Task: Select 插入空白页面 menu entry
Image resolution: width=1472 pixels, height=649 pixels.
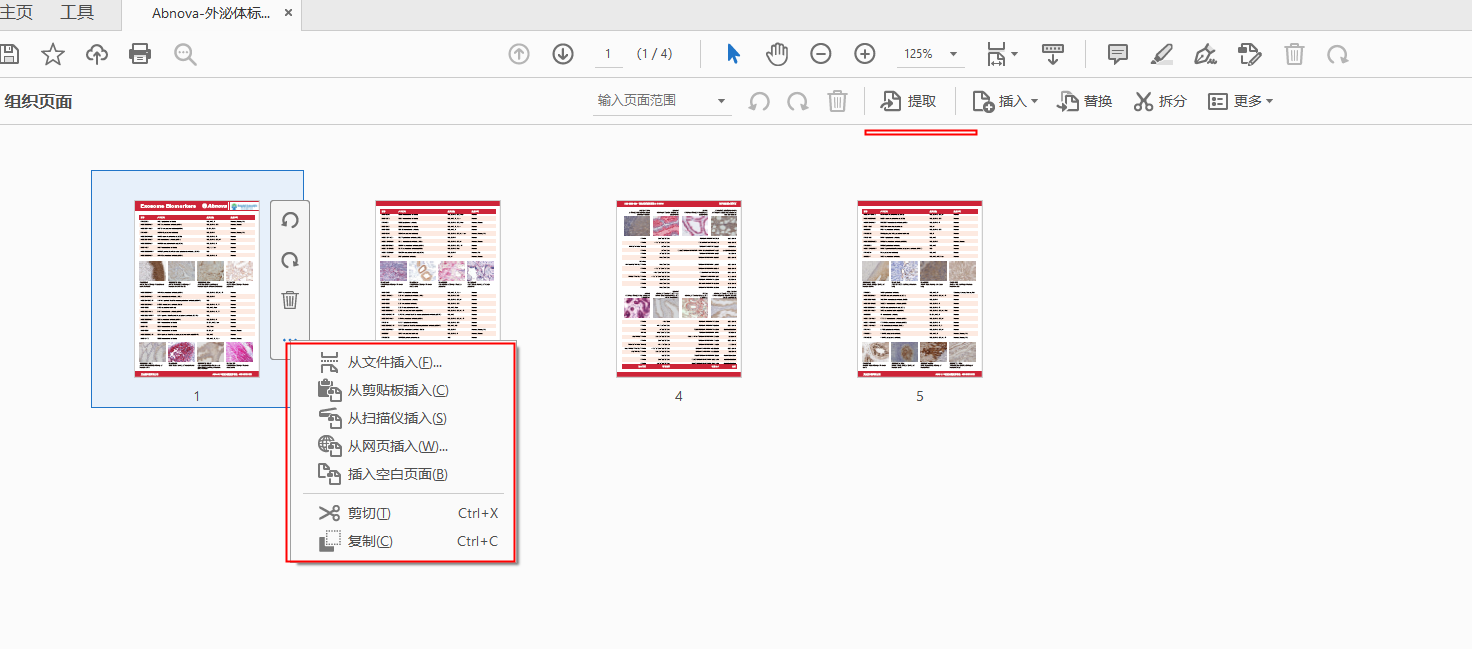Action: (x=396, y=474)
